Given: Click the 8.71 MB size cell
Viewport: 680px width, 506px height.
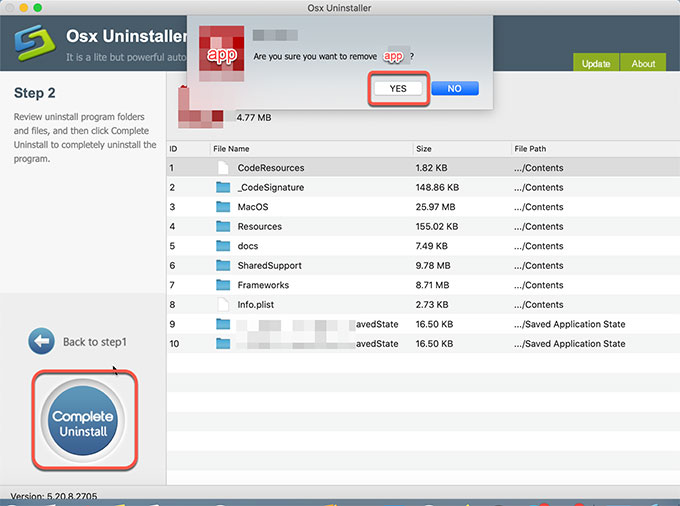Looking at the screenshot, I should 432,285.
